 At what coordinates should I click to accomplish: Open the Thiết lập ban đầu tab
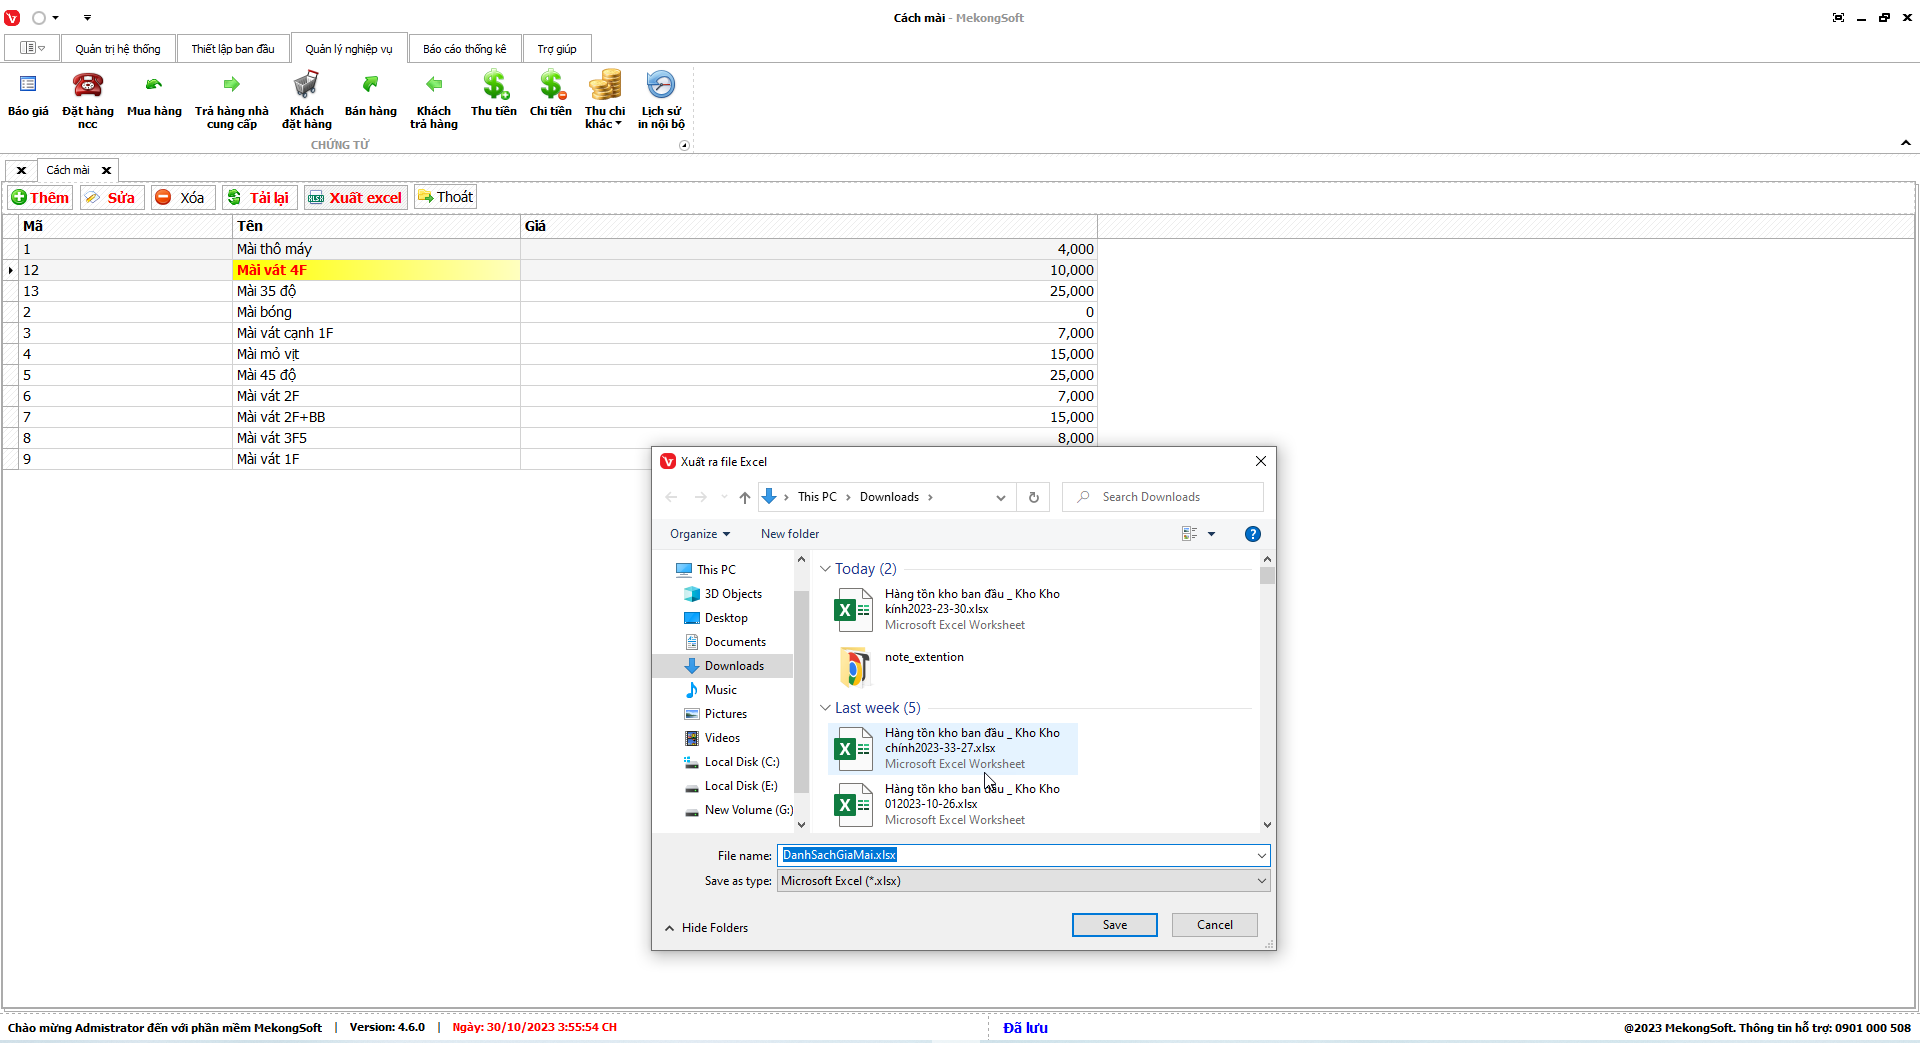(x=233, y=49)
